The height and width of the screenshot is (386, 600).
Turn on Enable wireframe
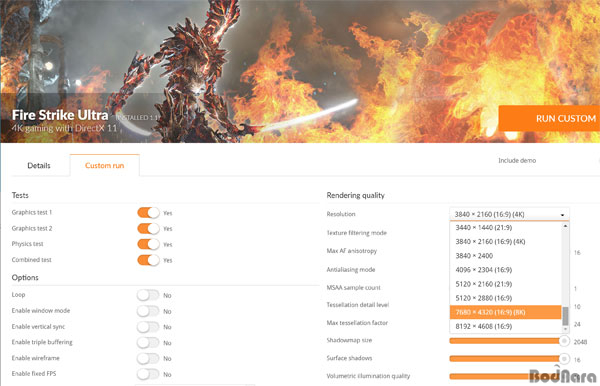click(148, 358)
